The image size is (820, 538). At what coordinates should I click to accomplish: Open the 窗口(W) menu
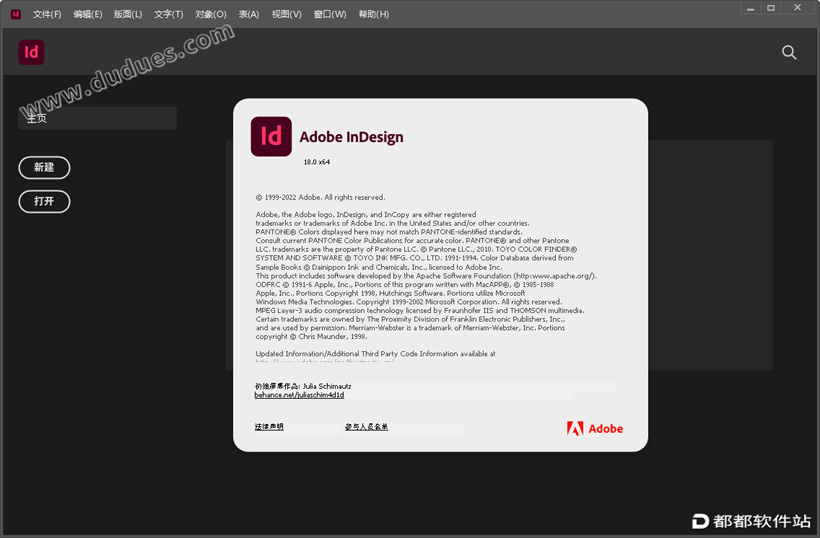330,14
